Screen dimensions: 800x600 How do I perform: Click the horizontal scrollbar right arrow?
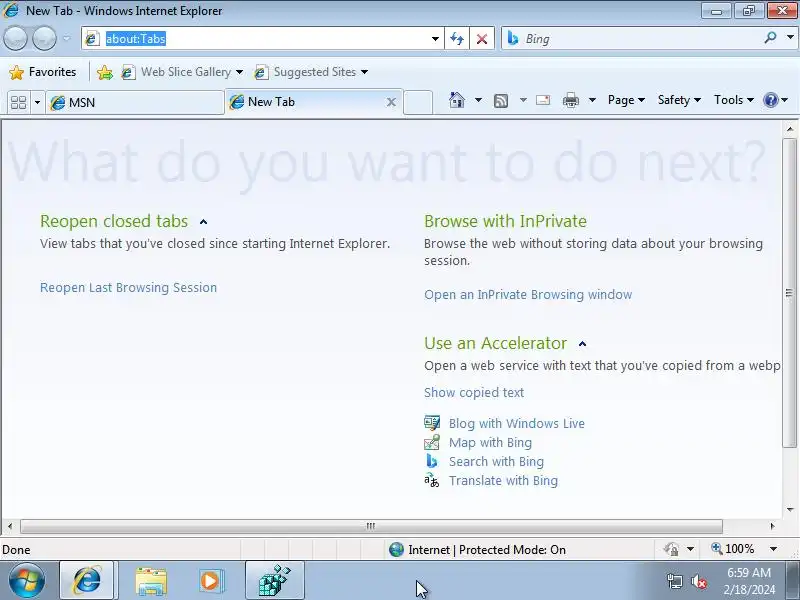[772, 526]
